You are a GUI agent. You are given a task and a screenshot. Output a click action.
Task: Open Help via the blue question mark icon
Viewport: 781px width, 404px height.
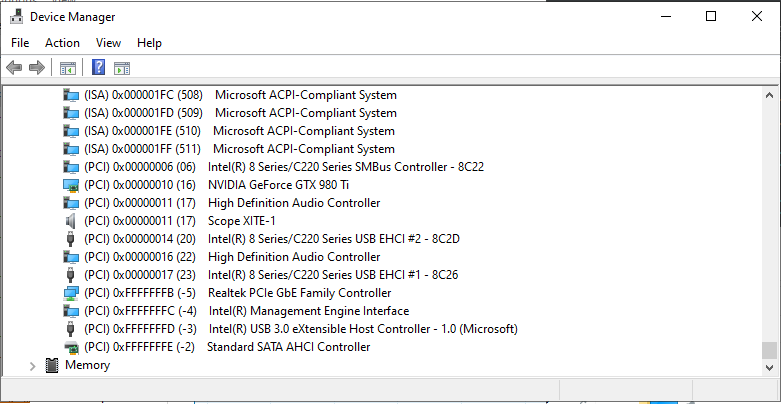[x=98, y=68]
